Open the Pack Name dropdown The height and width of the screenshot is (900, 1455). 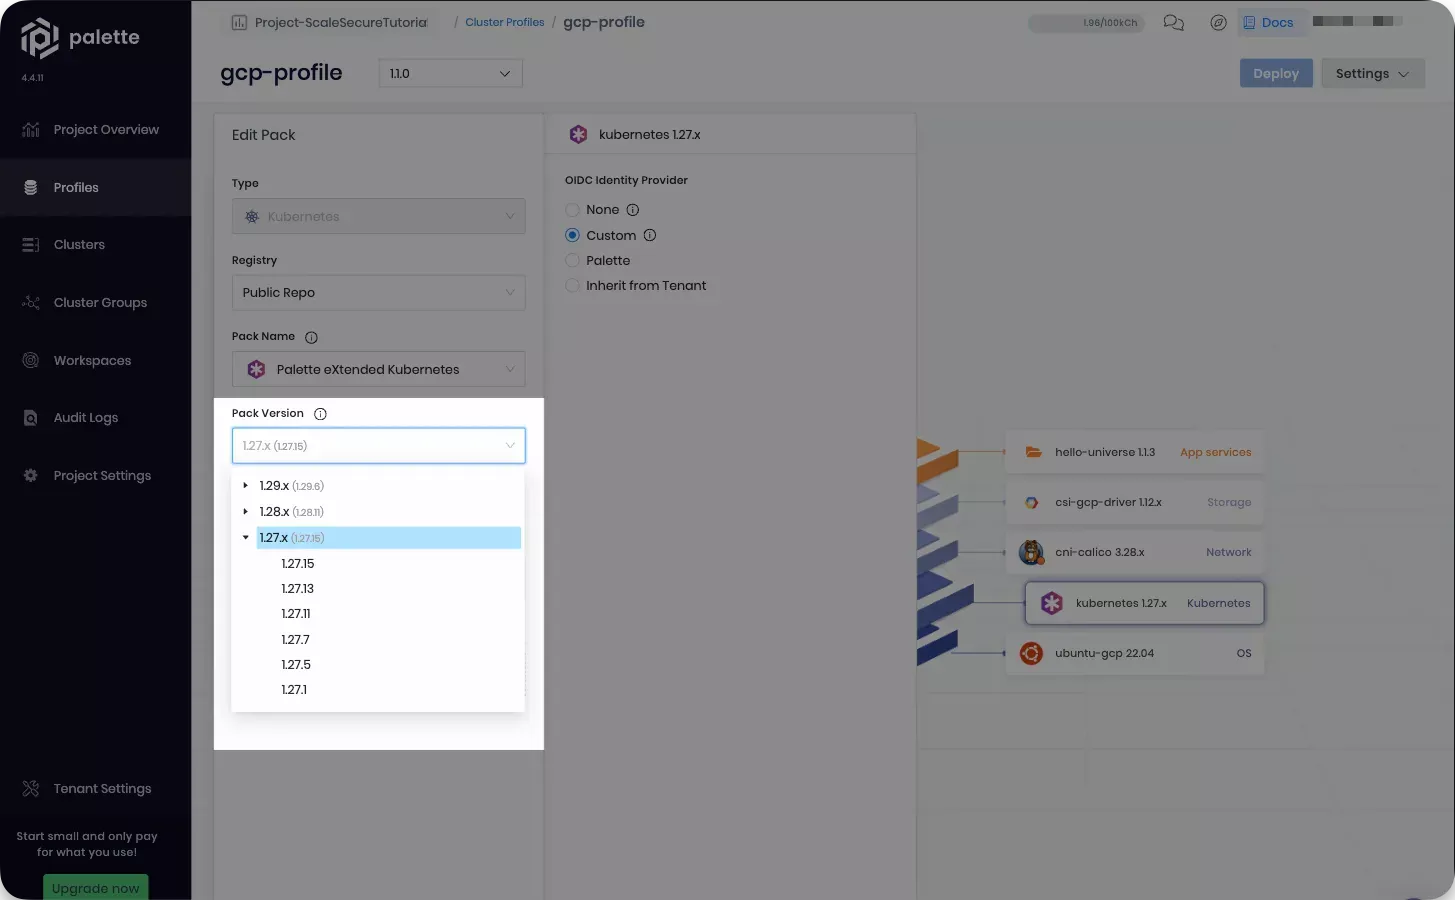click(x=378, y=369)
